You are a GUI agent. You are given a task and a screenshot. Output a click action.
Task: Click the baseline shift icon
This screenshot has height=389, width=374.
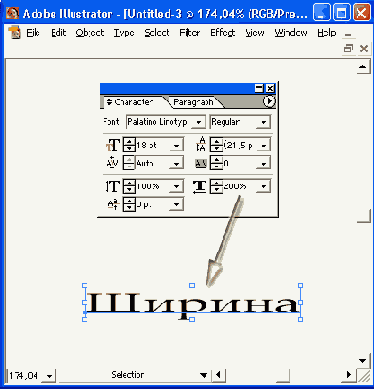pyautogui.click(x=113, y=204)
